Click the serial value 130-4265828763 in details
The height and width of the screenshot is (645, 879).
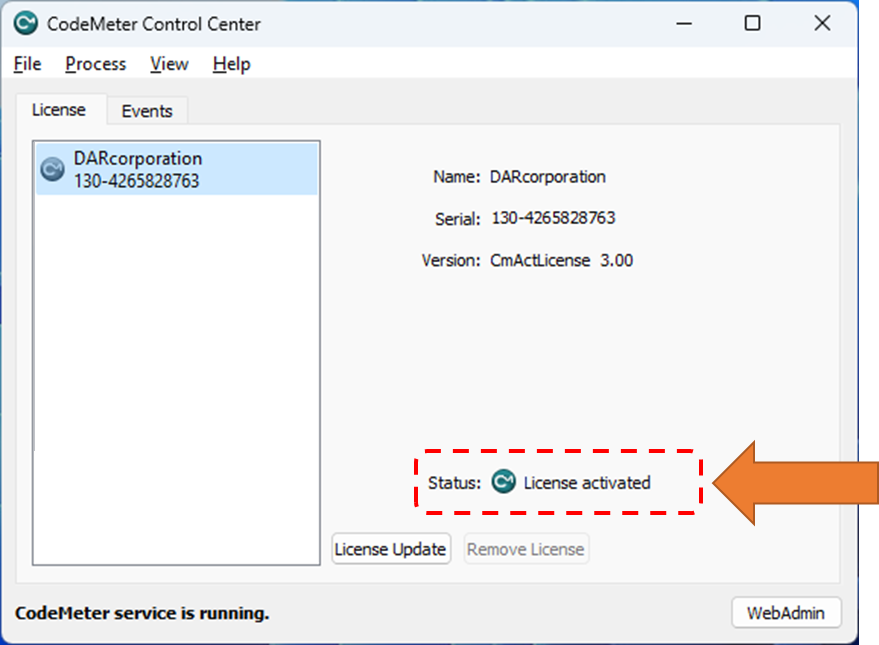553,218
